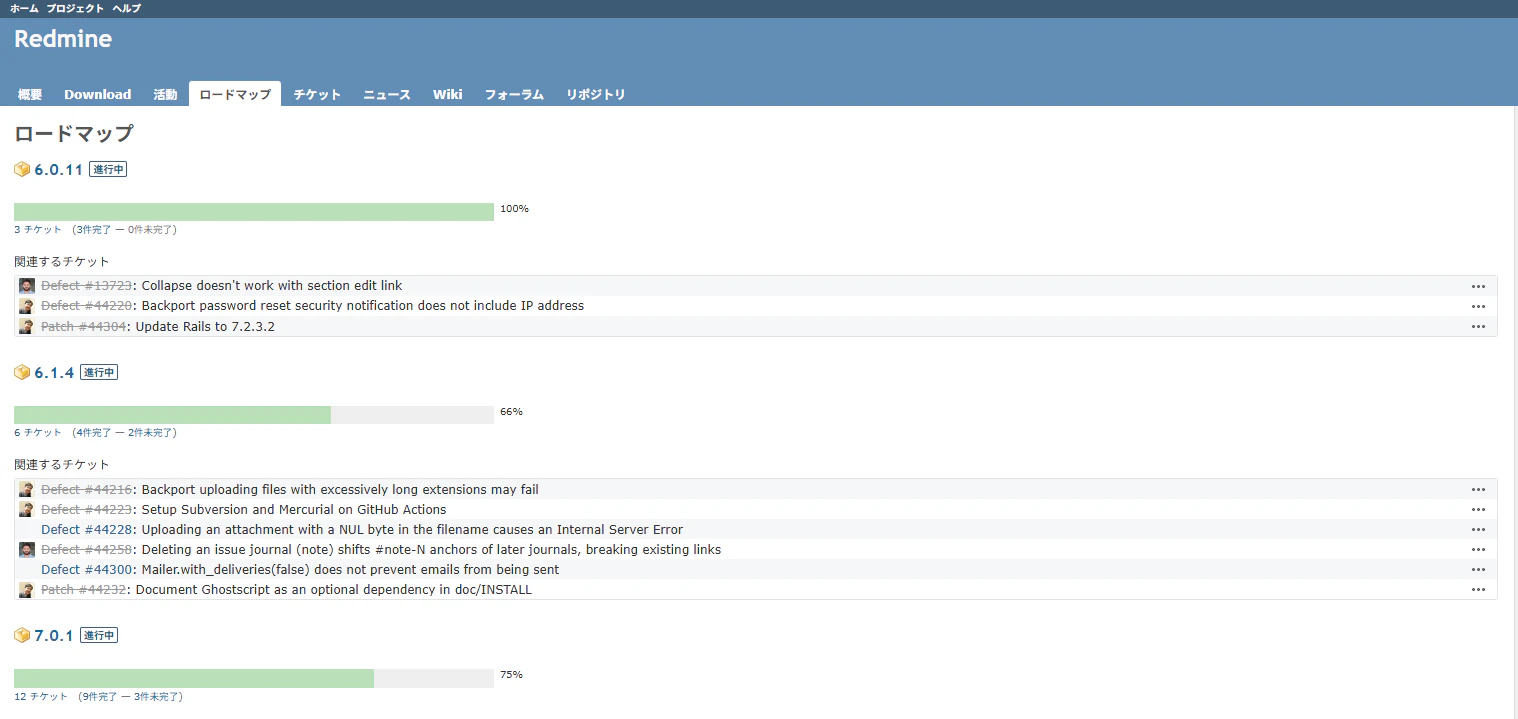Open the 概要 tab
This screenshot has width=1518, height=719.
click(x=30, y=94)
